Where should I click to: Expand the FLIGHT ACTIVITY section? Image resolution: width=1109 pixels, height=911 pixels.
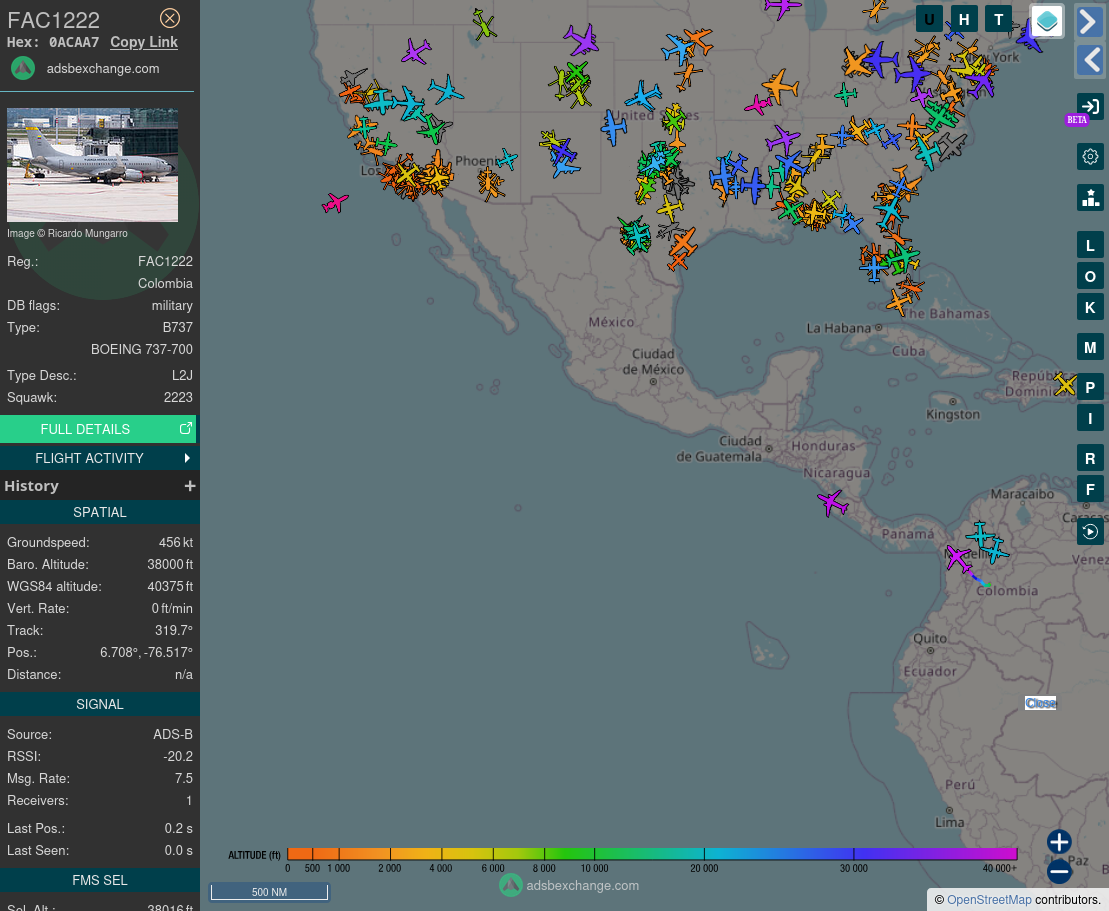pos(98,458)
